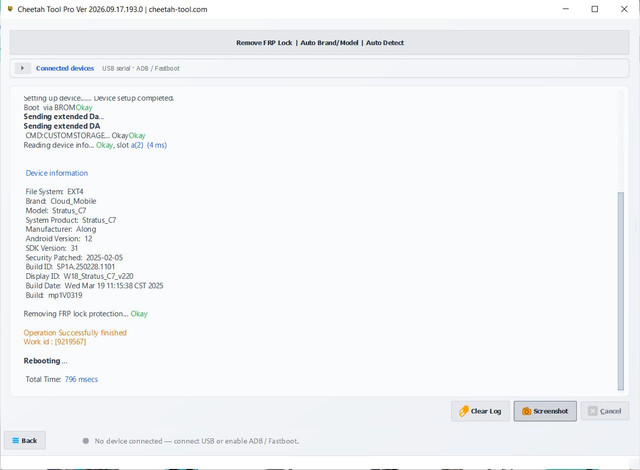Screen dimensions: 640x470
Task: Click the X icon on Cancel
Action: point(593,411)
